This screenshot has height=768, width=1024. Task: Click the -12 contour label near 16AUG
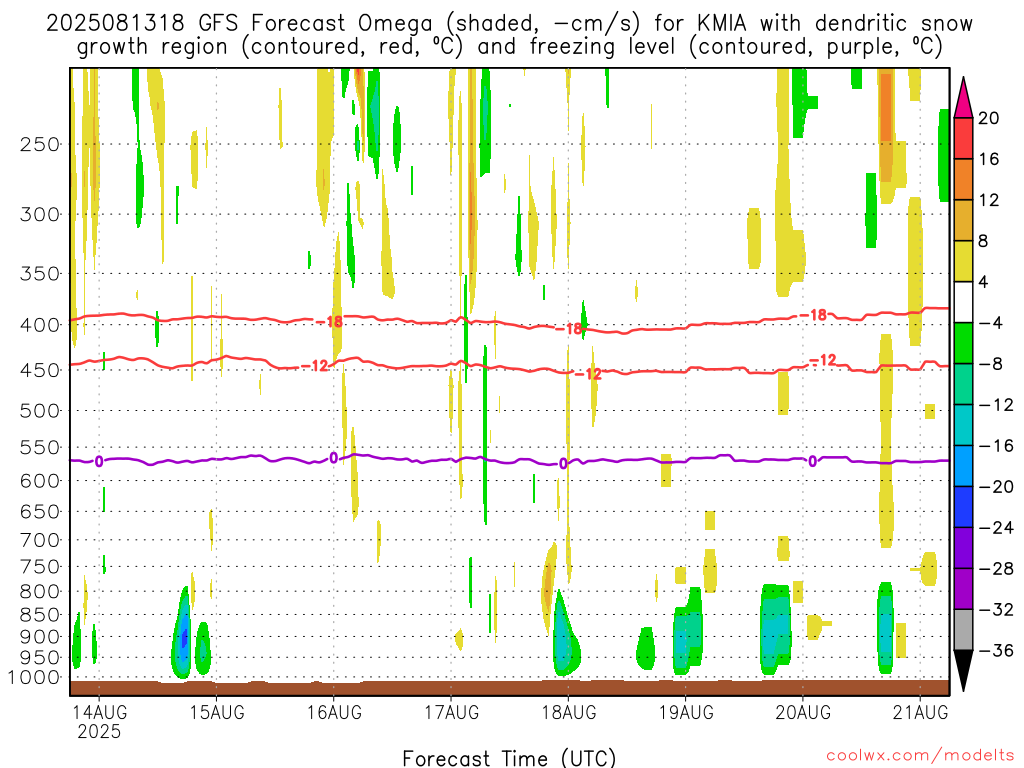tap(315, 366)
